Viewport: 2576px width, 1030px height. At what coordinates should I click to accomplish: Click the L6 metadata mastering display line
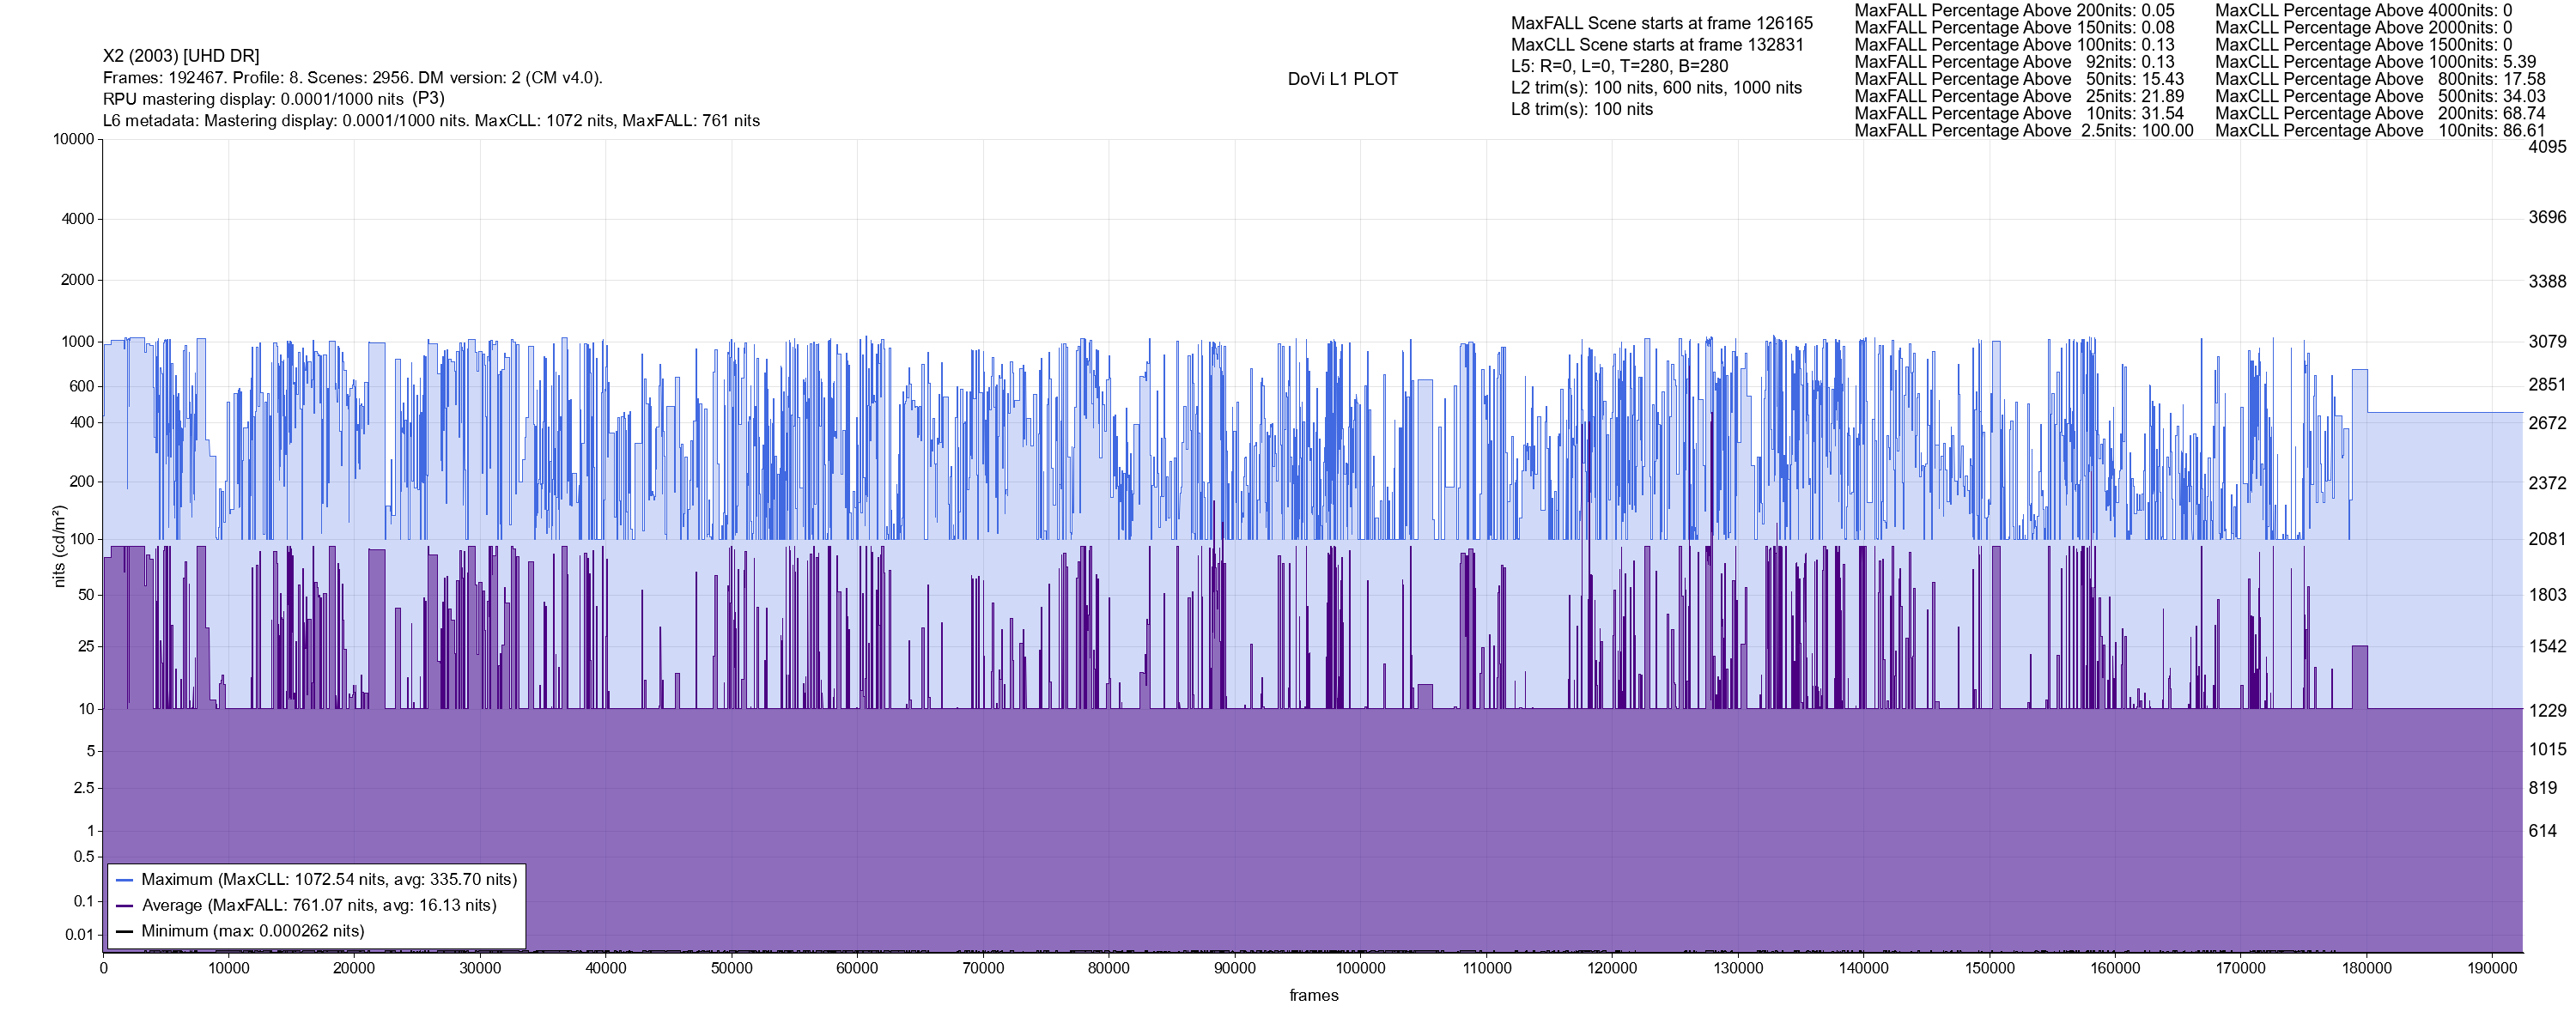[x=431, y=121]
